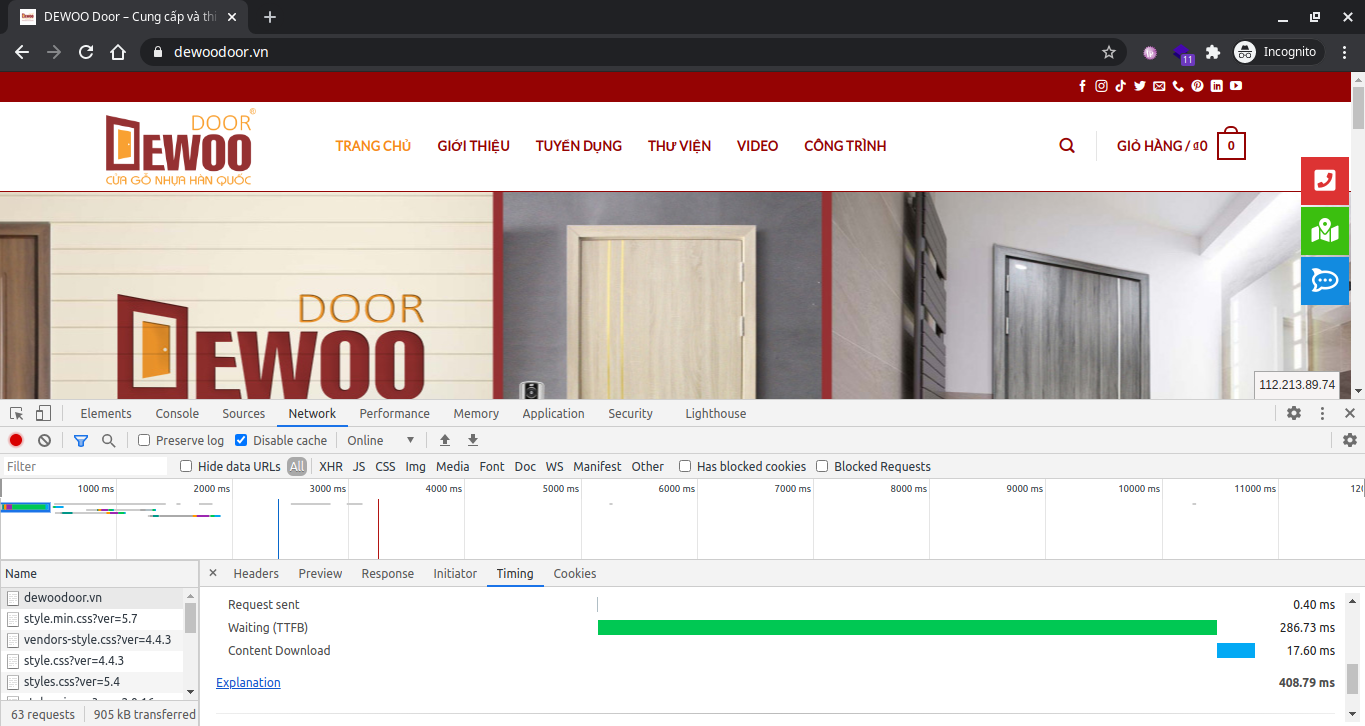Open the Response tab of the request

[x=388, y=573]
